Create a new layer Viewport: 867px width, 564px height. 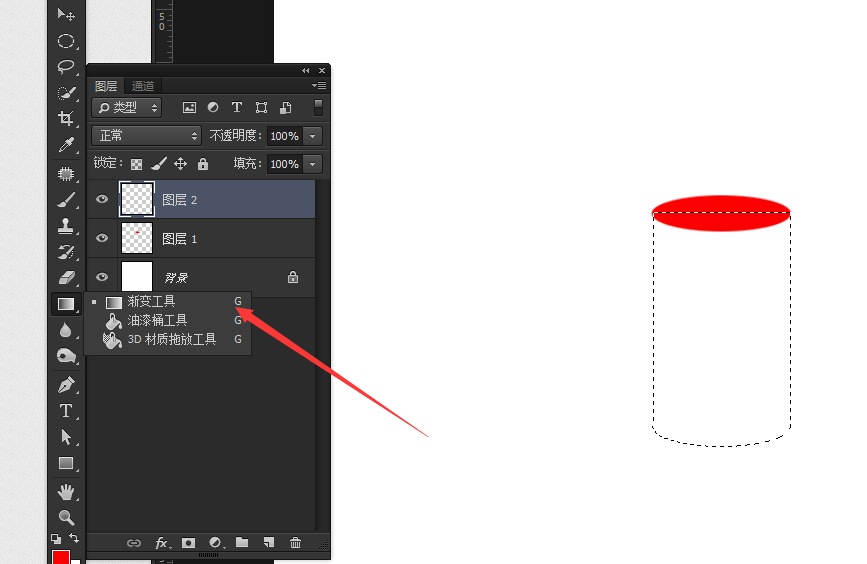(269, 542)
